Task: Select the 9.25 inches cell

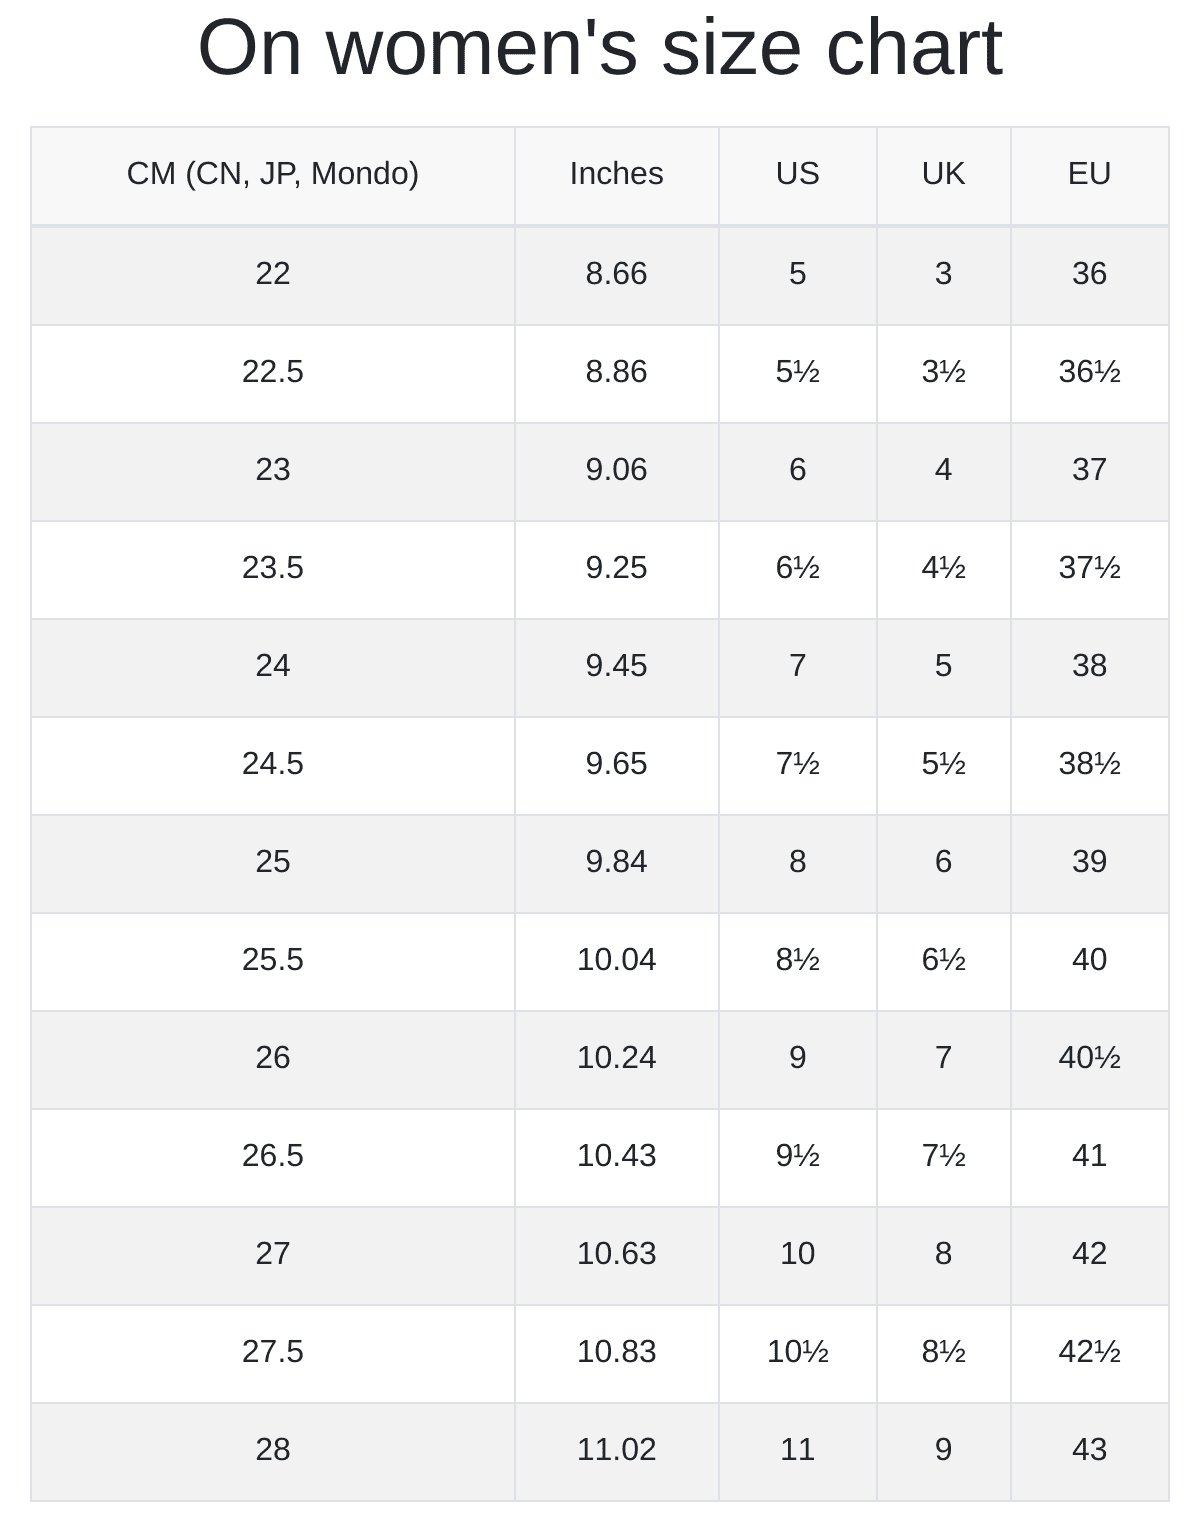Action: click(x=616, y=568)
